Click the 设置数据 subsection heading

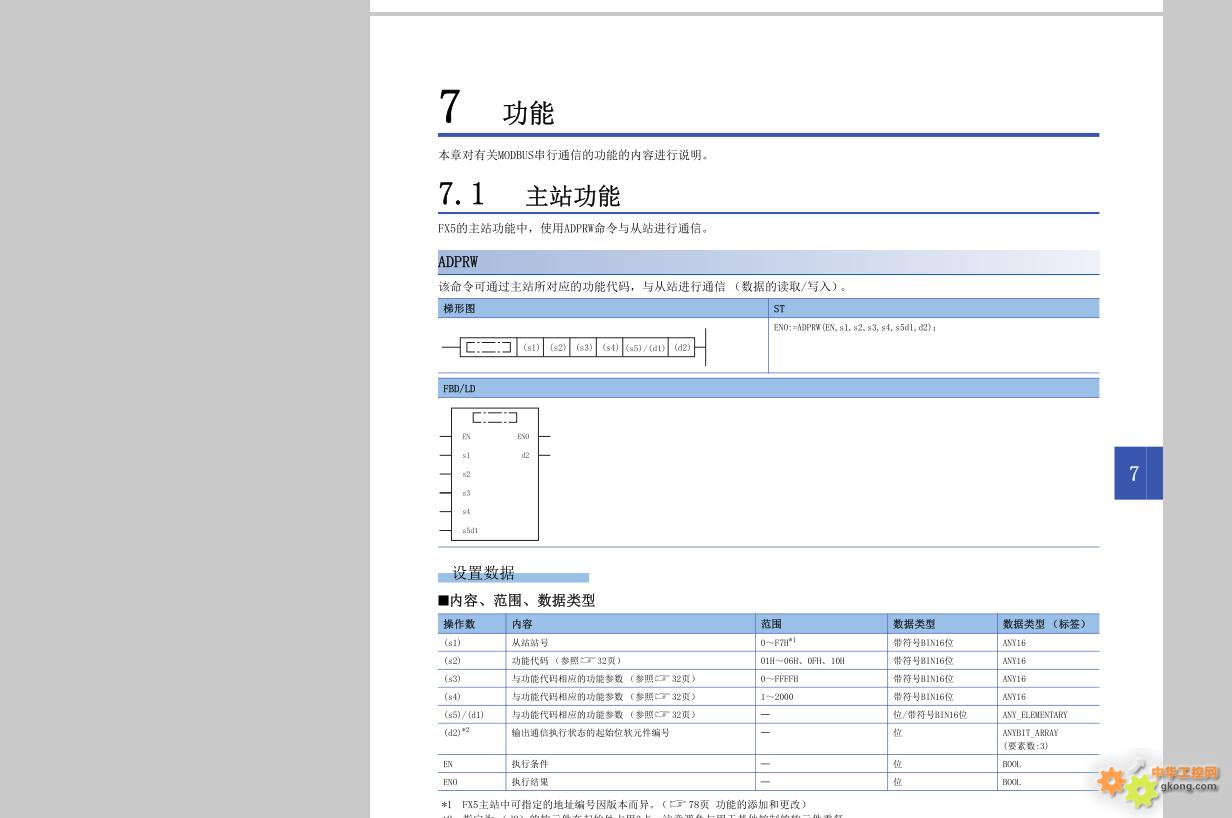(x=484, y=573)
